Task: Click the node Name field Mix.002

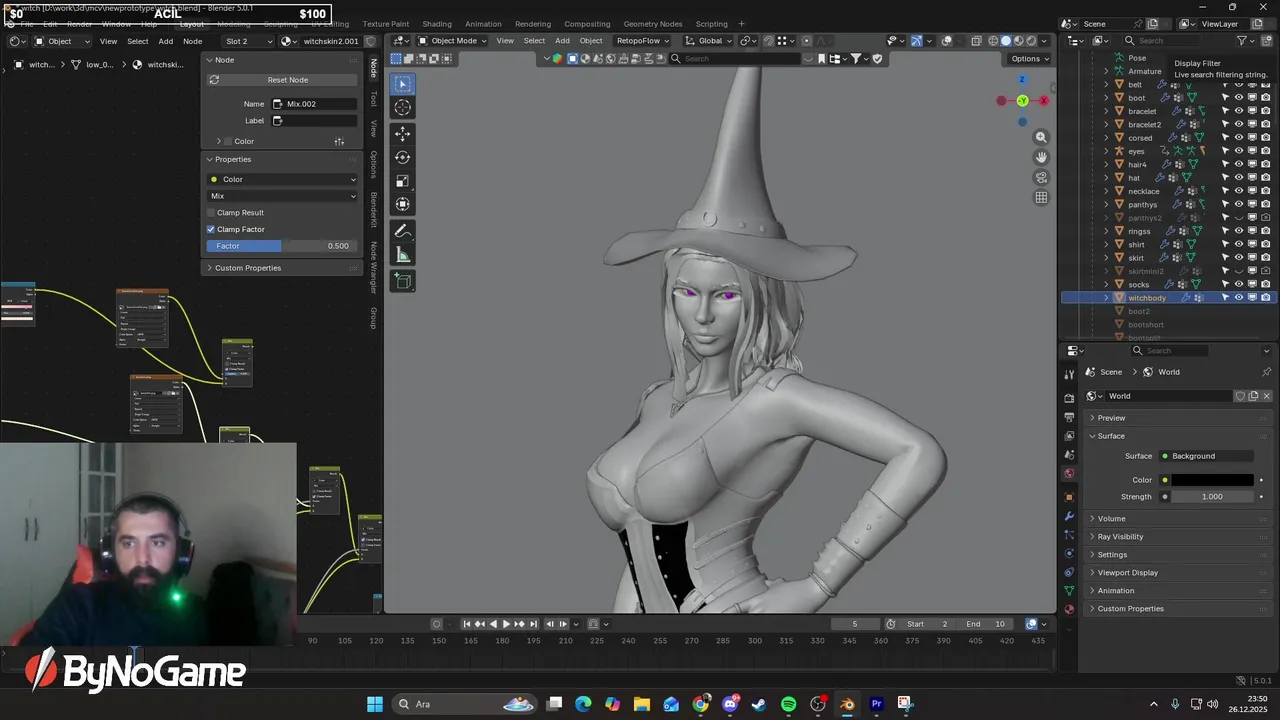Action: click(x=315, y=104)
